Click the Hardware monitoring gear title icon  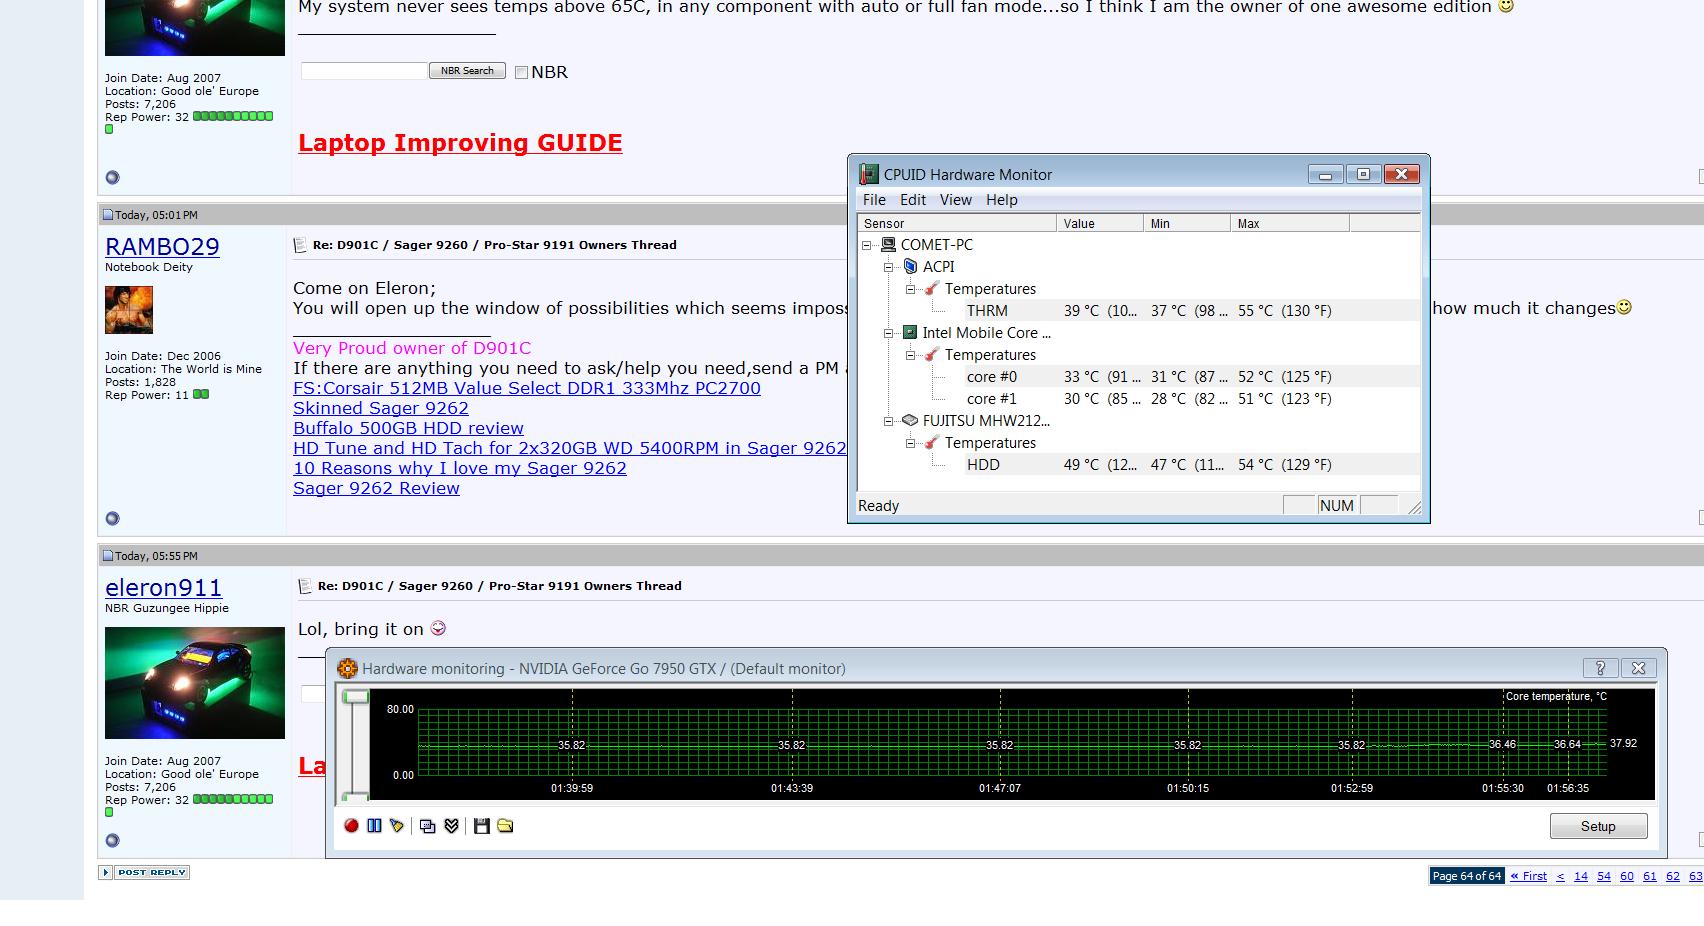point(347,668)
